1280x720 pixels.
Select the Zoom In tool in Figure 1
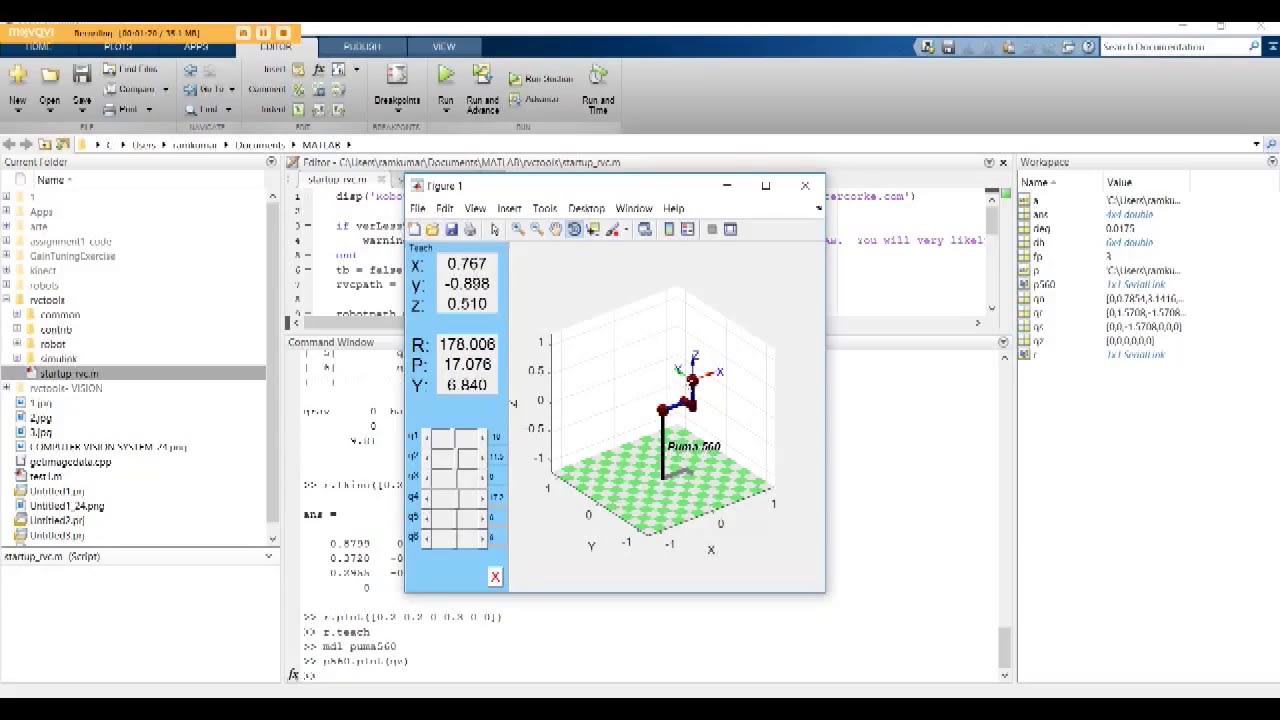(518, 229)
